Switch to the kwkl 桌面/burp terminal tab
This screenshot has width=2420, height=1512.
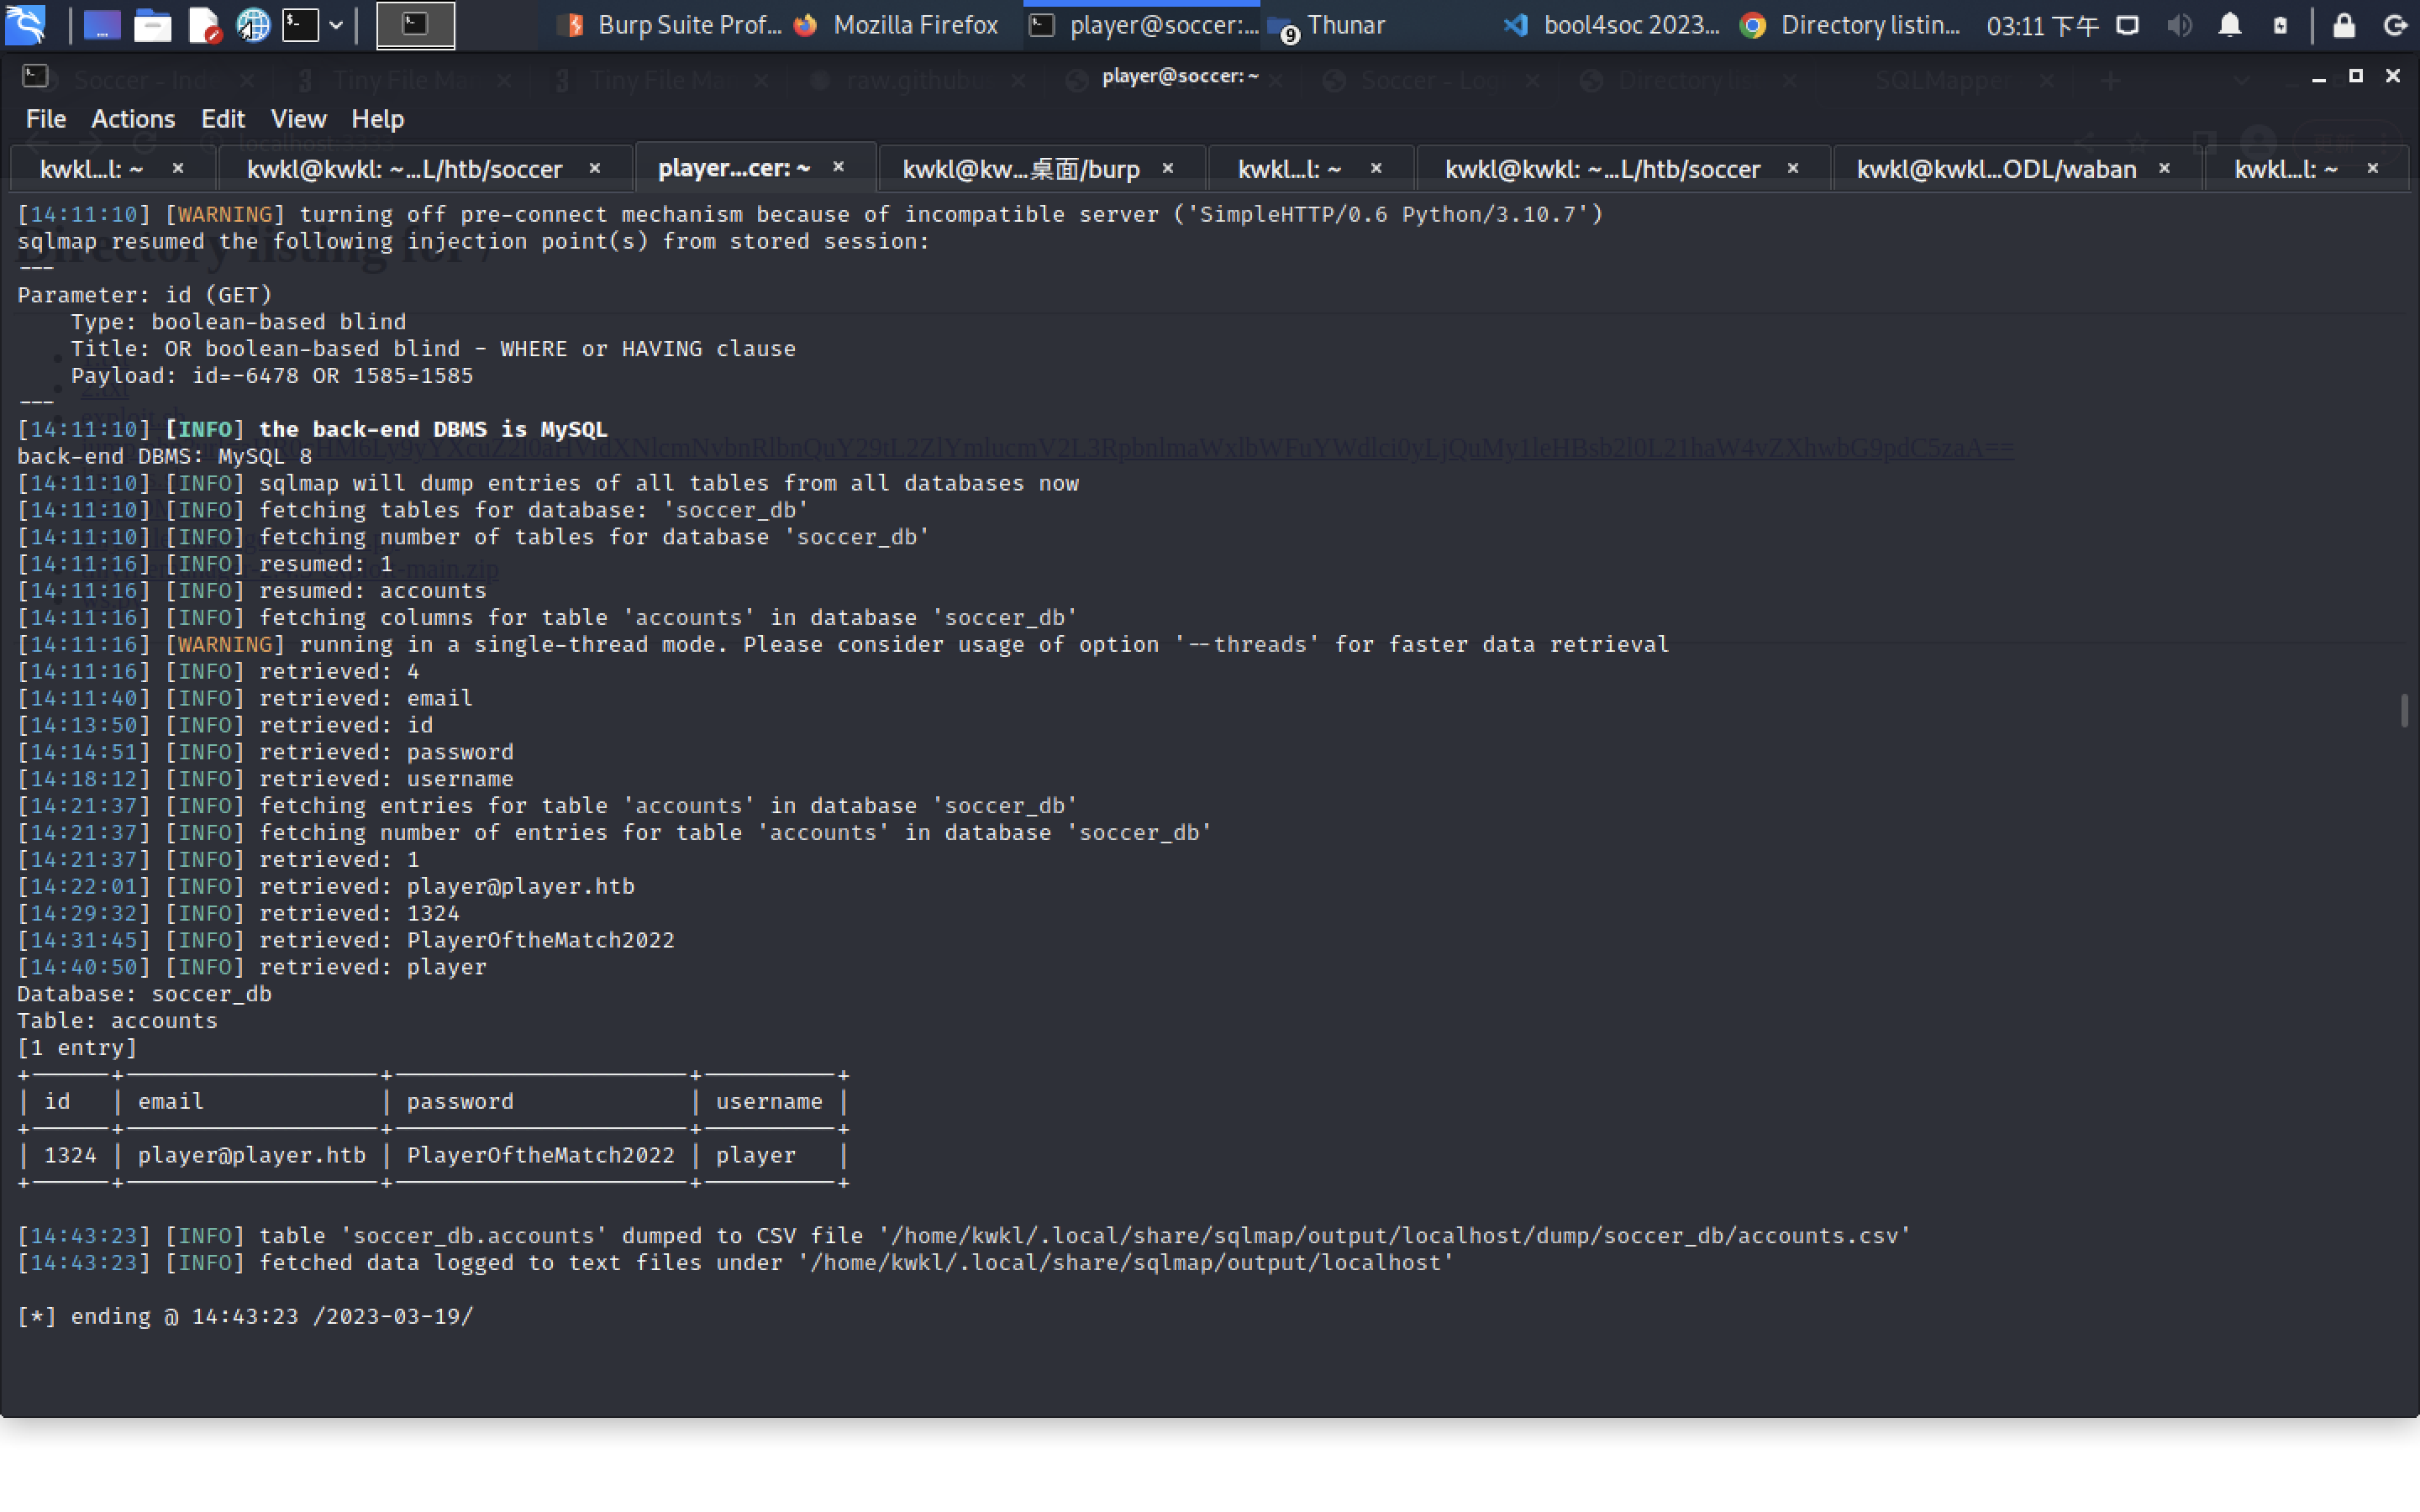[x=1020, y=169]
